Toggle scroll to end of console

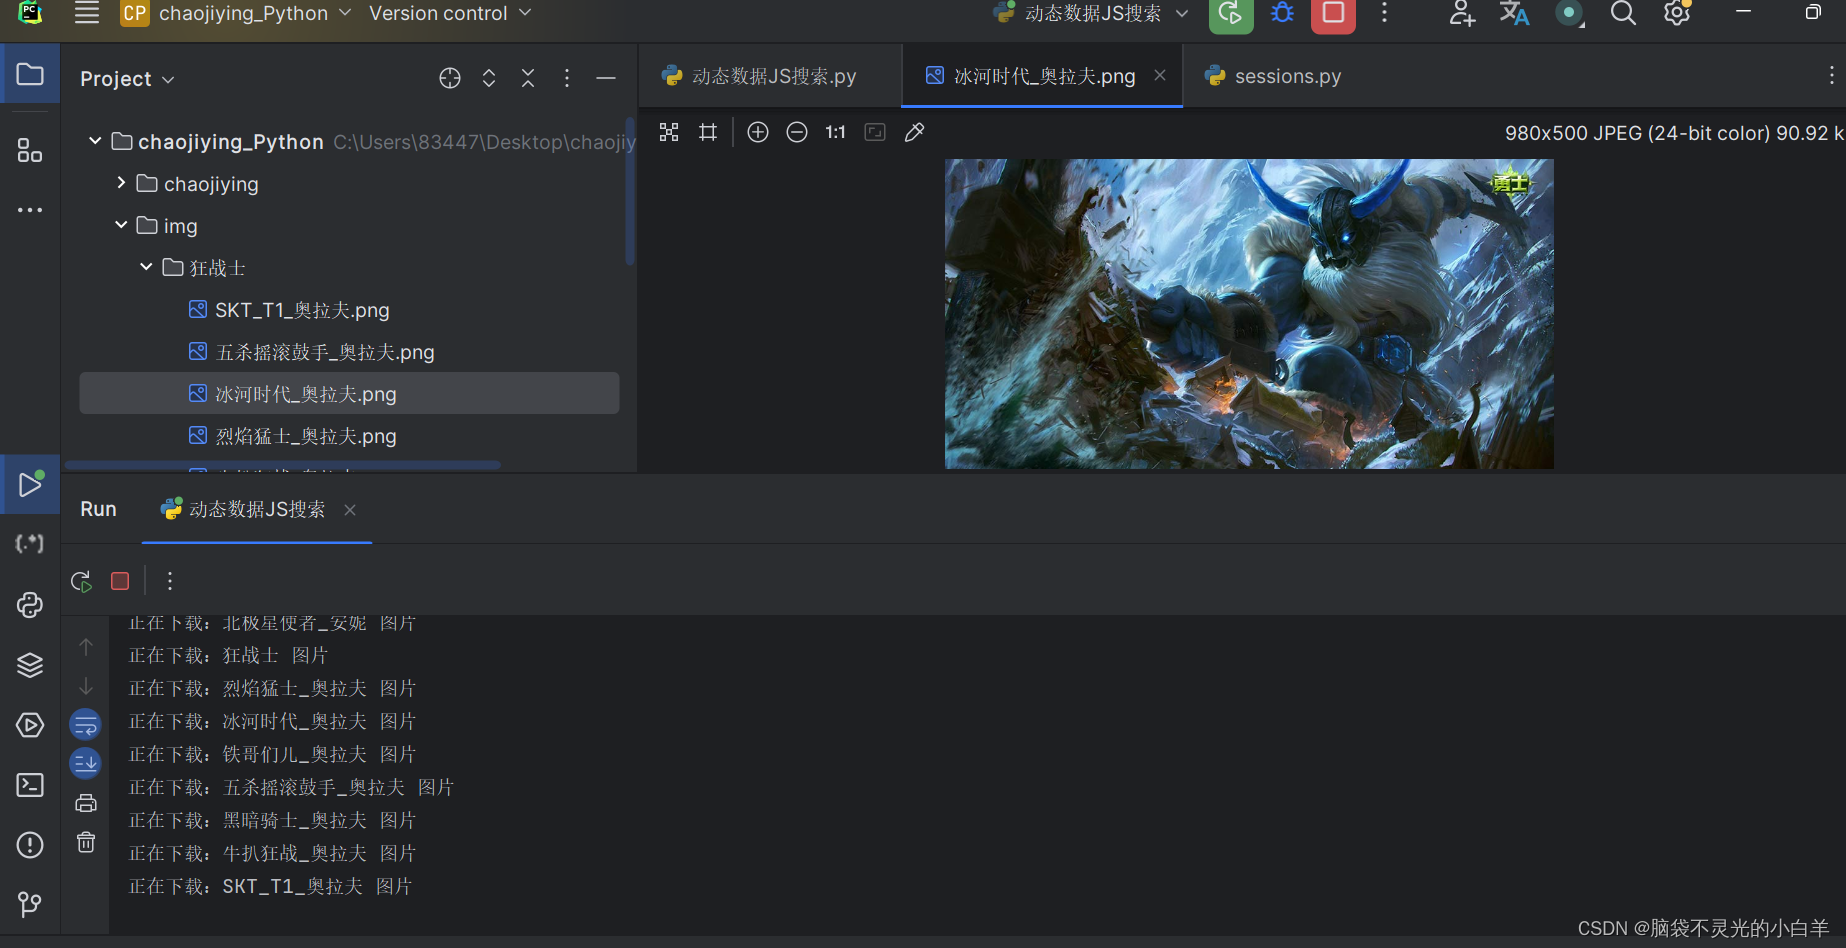click(x=86, y=764)
